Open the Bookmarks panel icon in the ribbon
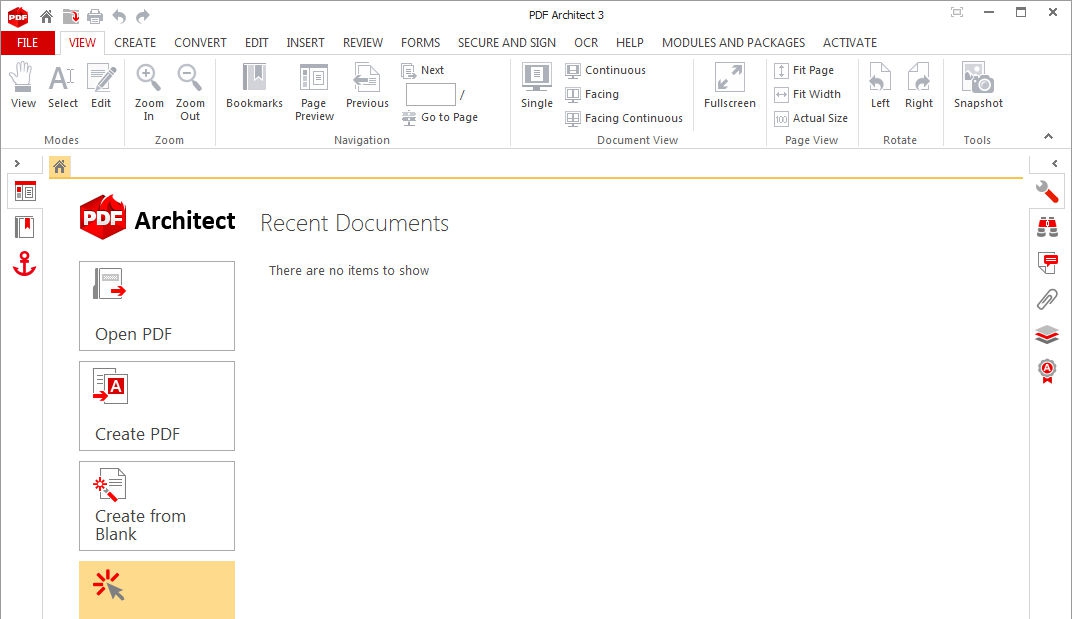The image size is (1072, 619). click(x=253, y=88)
